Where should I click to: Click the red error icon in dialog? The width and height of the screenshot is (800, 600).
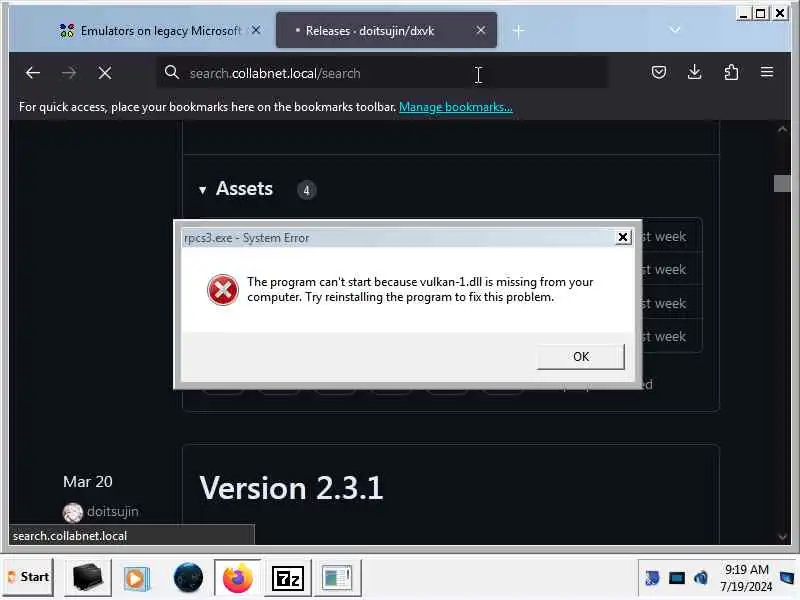pos(222,290)
